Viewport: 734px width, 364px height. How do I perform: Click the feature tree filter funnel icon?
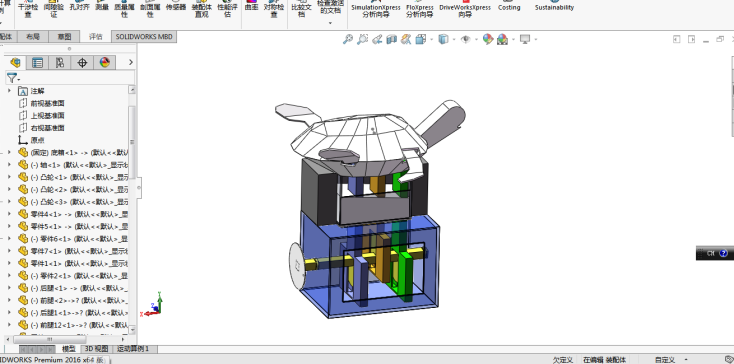tap(12, 78)
